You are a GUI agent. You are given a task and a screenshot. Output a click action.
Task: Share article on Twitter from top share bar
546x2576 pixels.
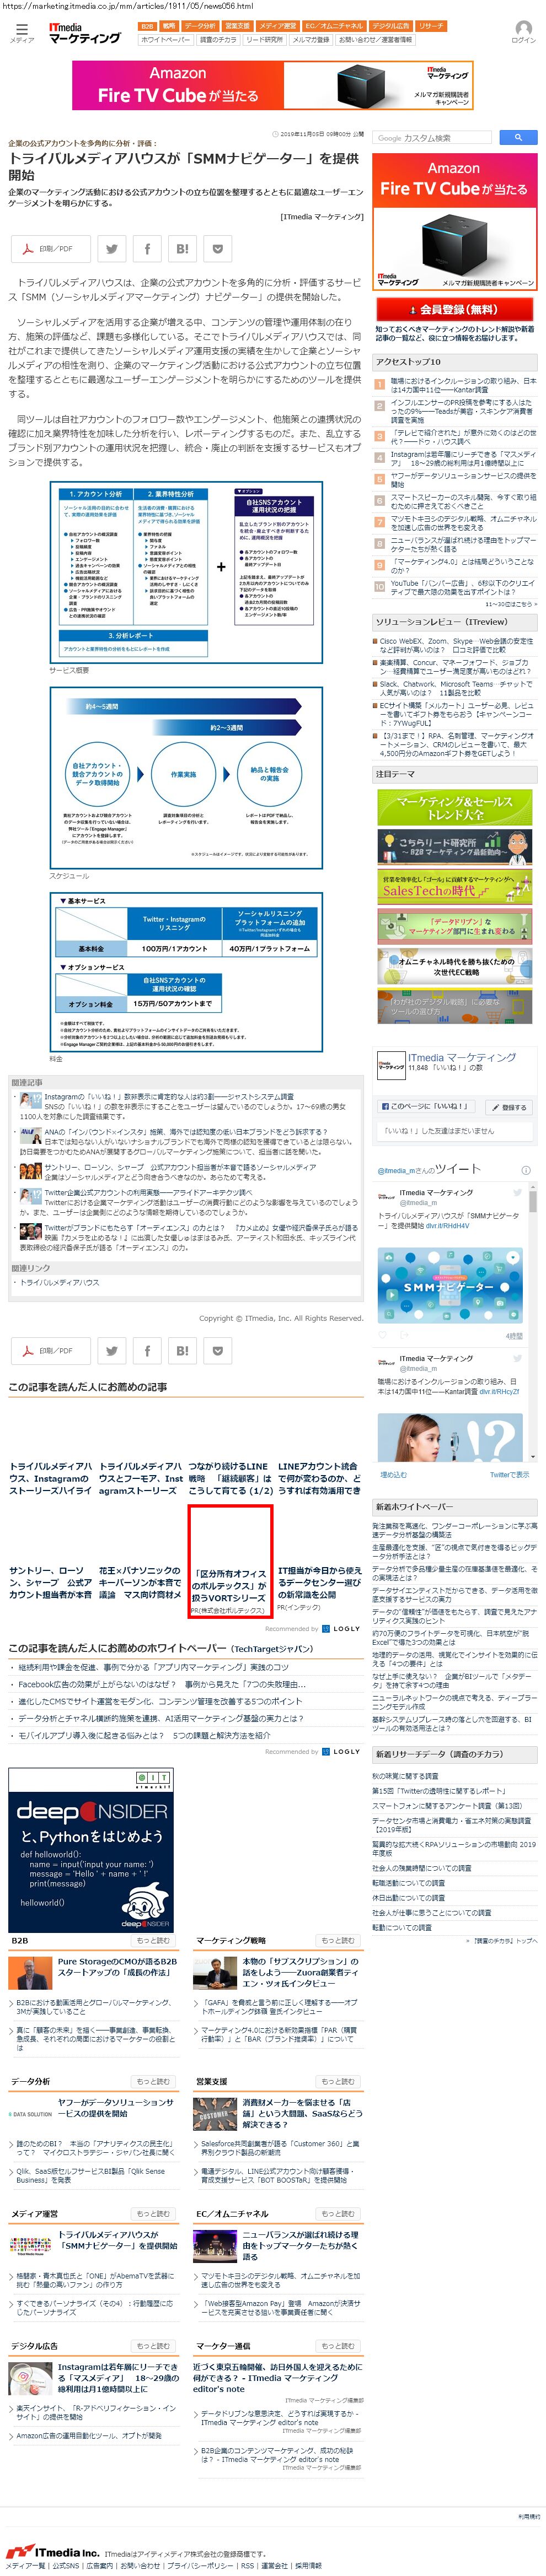112,249
